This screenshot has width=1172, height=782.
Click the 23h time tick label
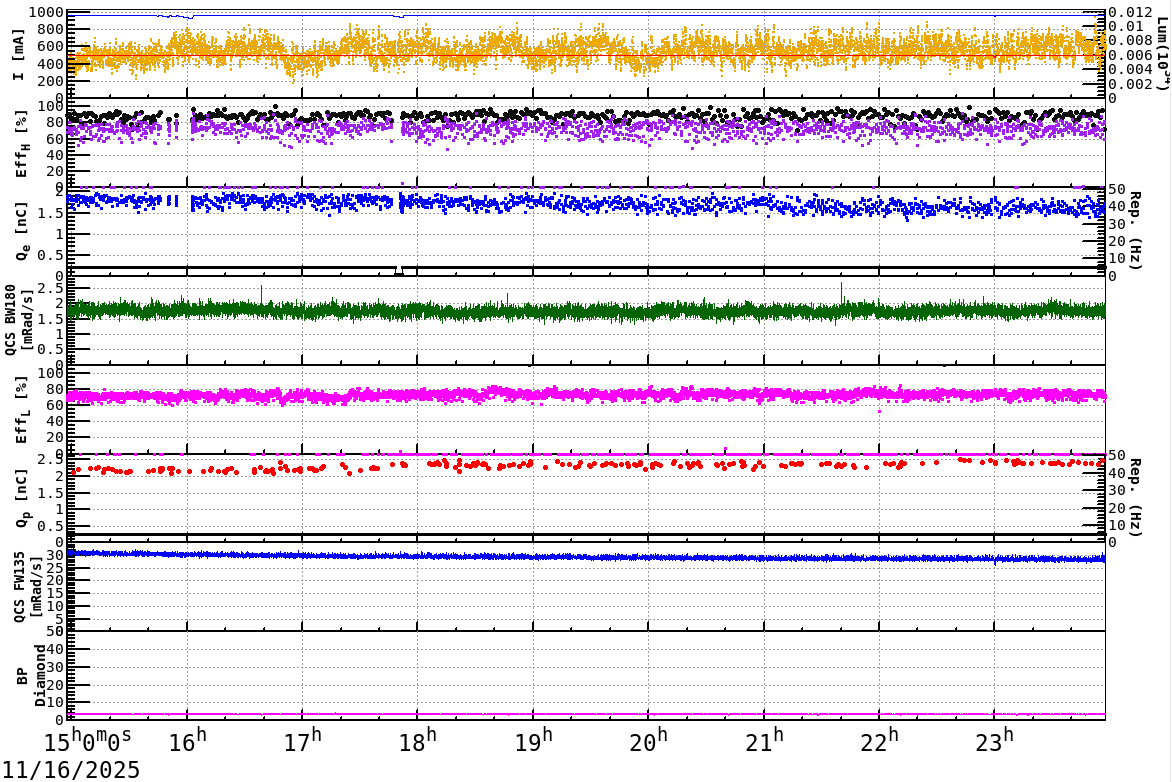point(995,740)
